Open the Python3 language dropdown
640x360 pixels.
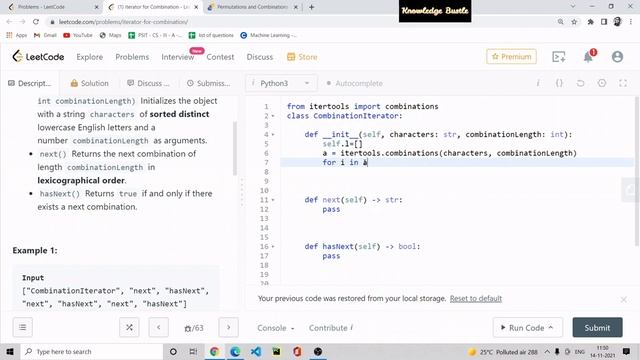281,83
